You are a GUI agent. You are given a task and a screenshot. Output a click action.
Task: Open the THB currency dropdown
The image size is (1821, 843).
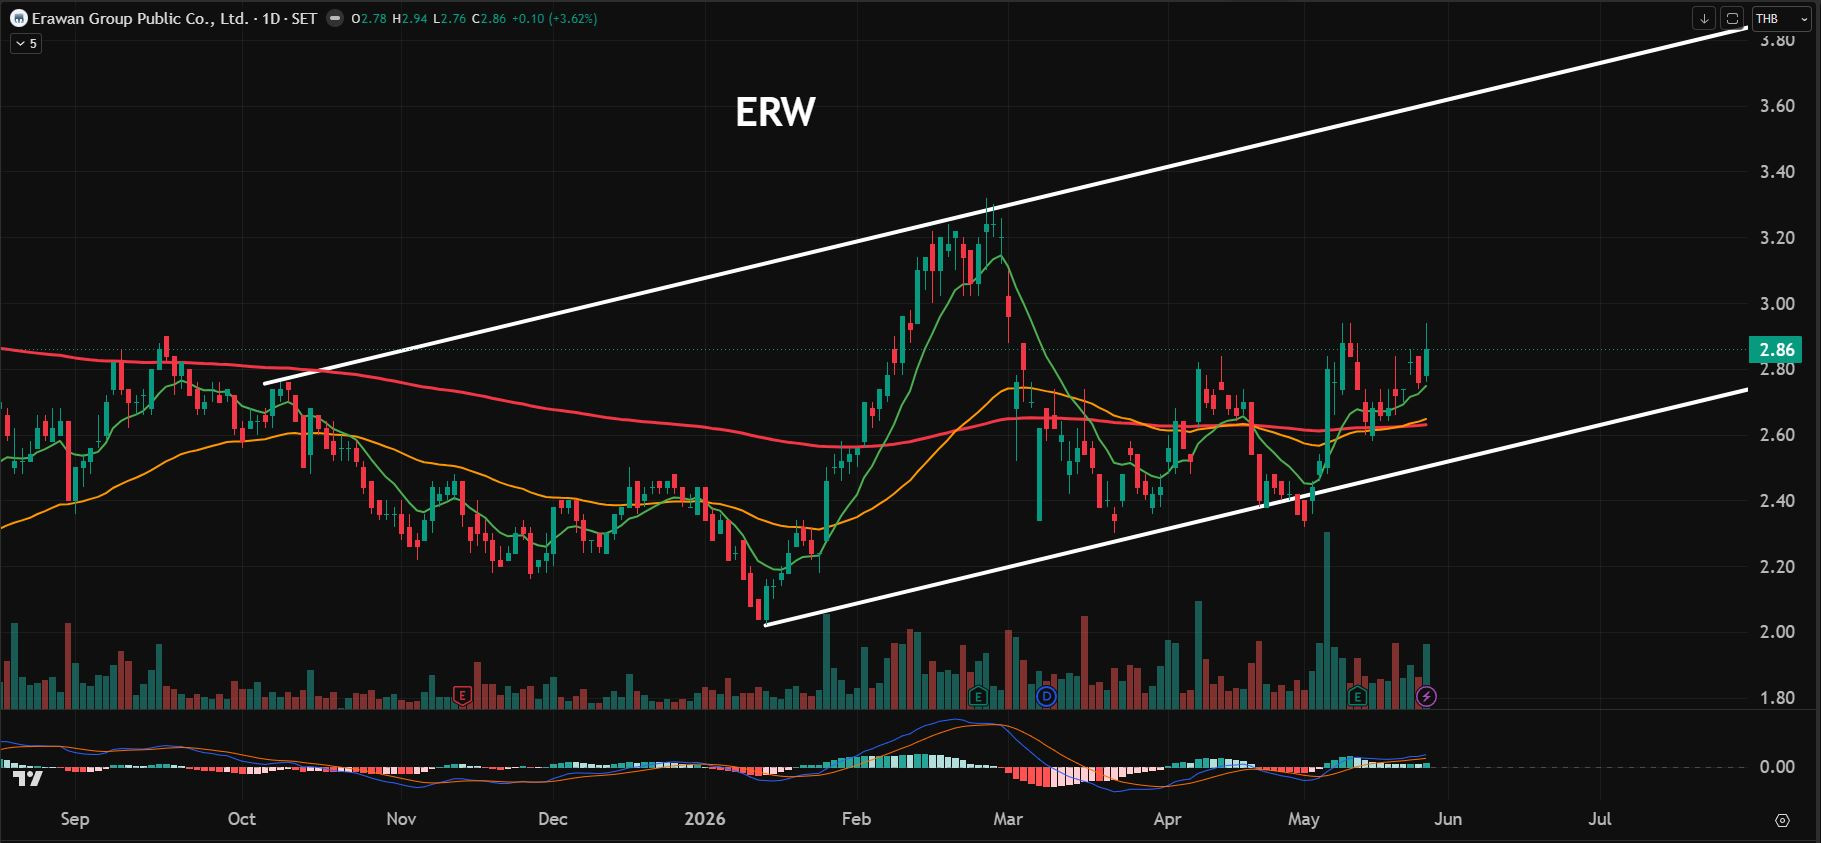click(1782, 18)
